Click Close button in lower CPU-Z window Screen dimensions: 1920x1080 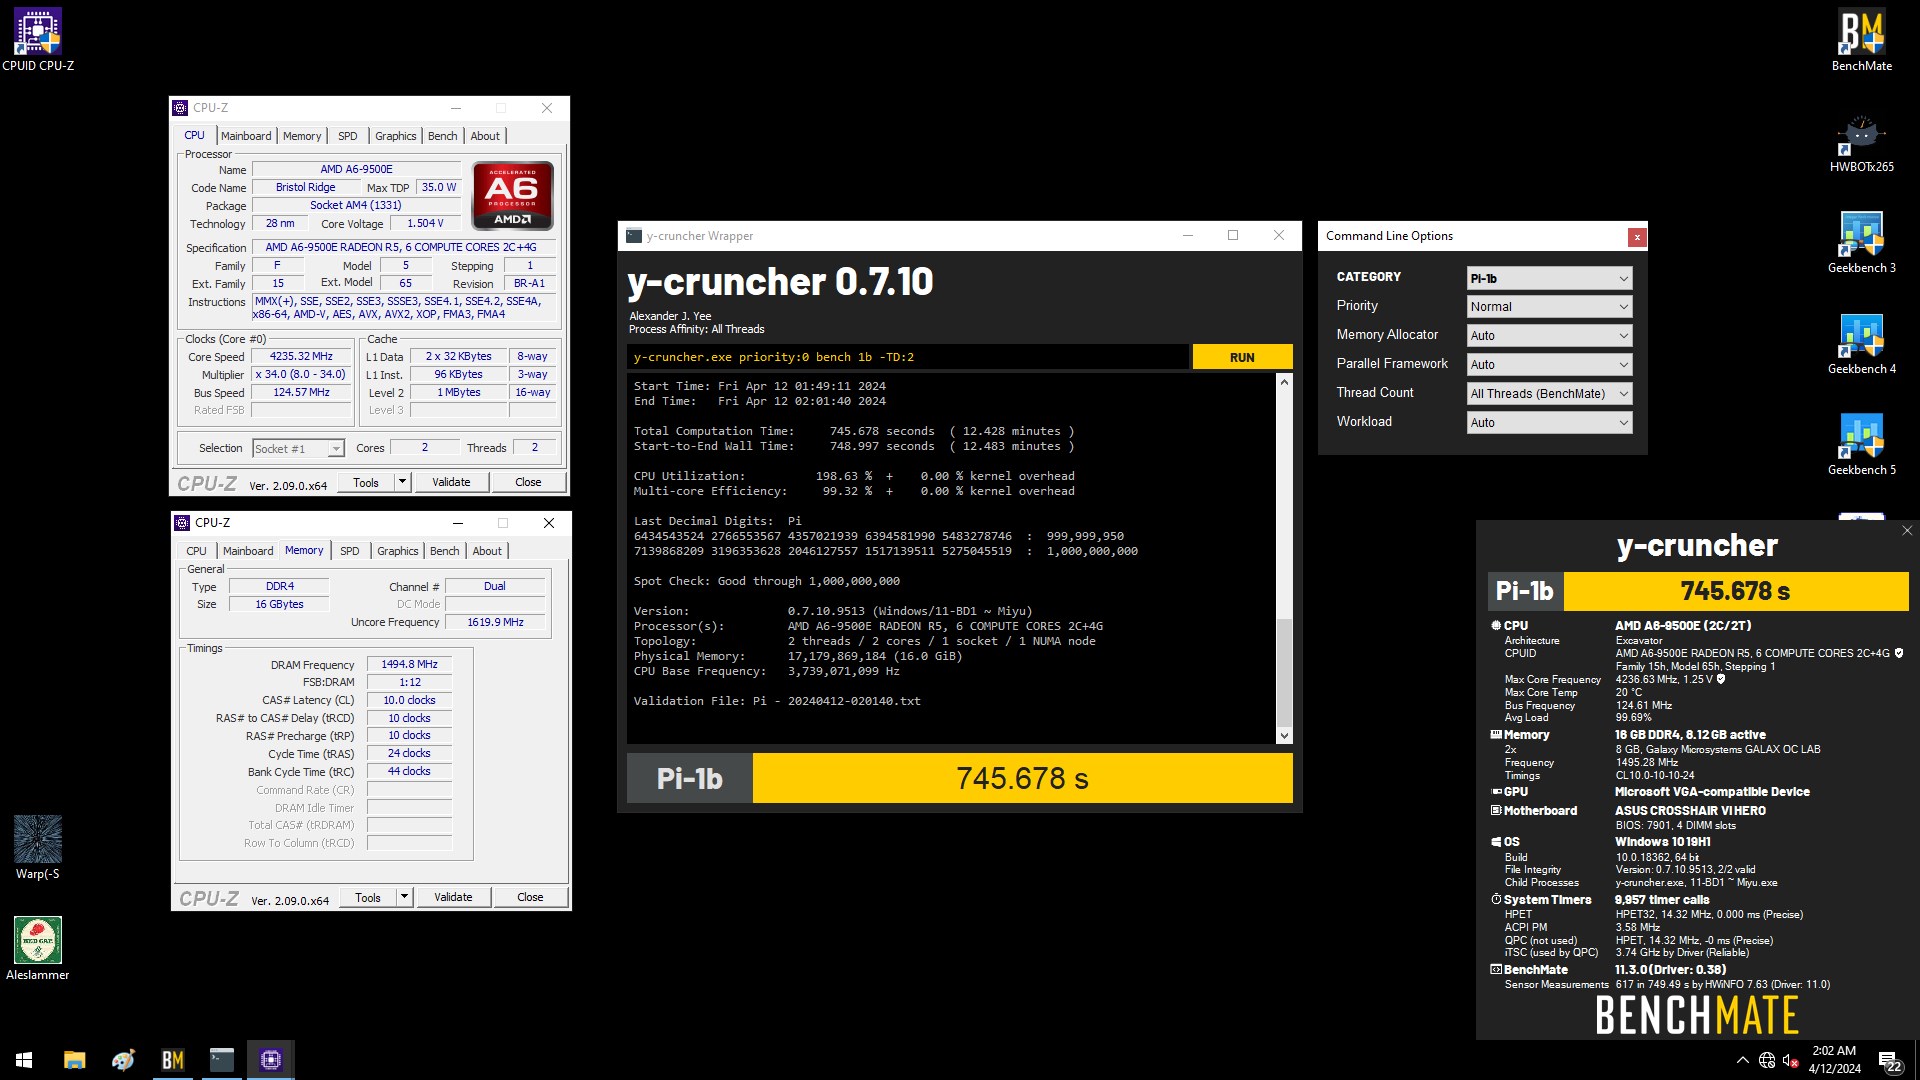tap(530, 897)
